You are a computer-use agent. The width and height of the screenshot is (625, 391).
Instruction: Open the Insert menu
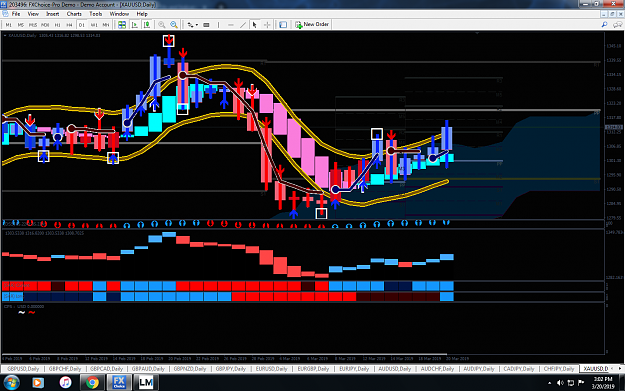tap(52, 14)
